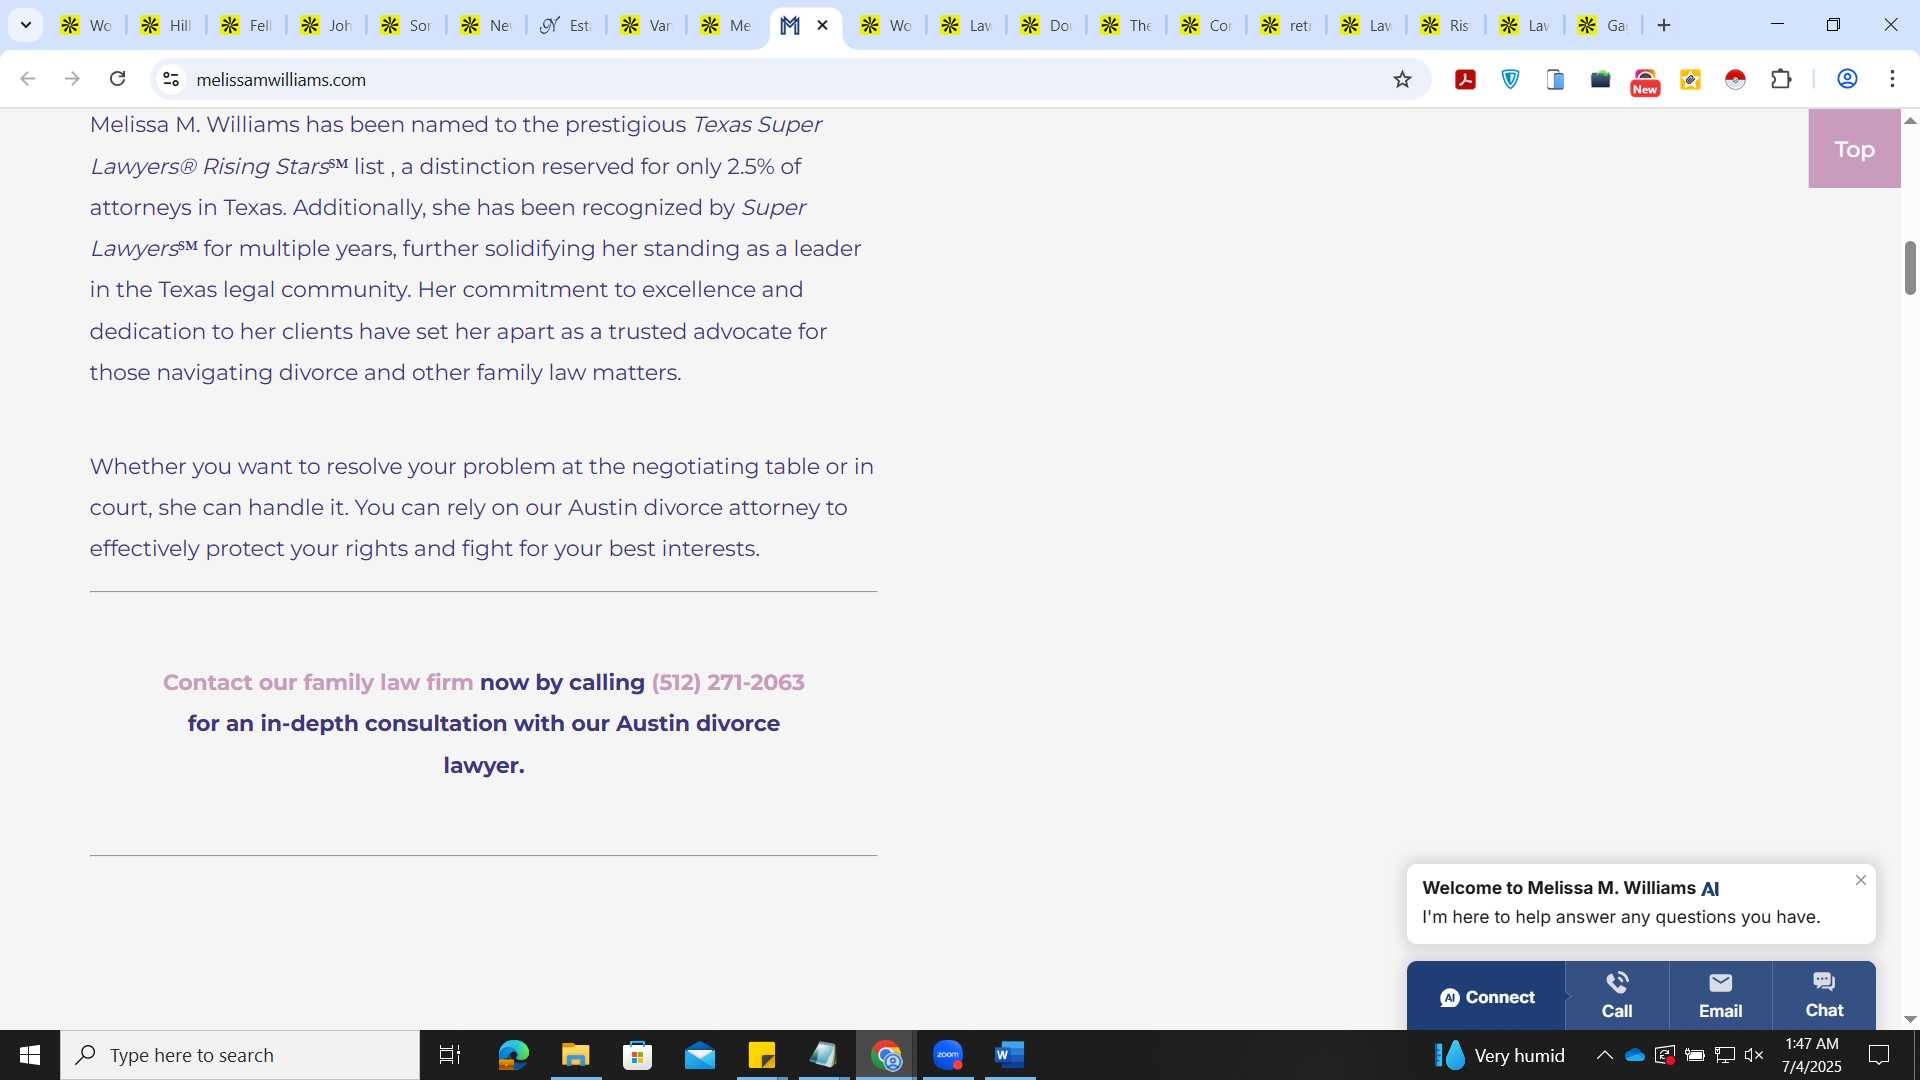Open Zoom from the taskbar
The image size is (1920, 1080).
click(x=948, y=1055)
